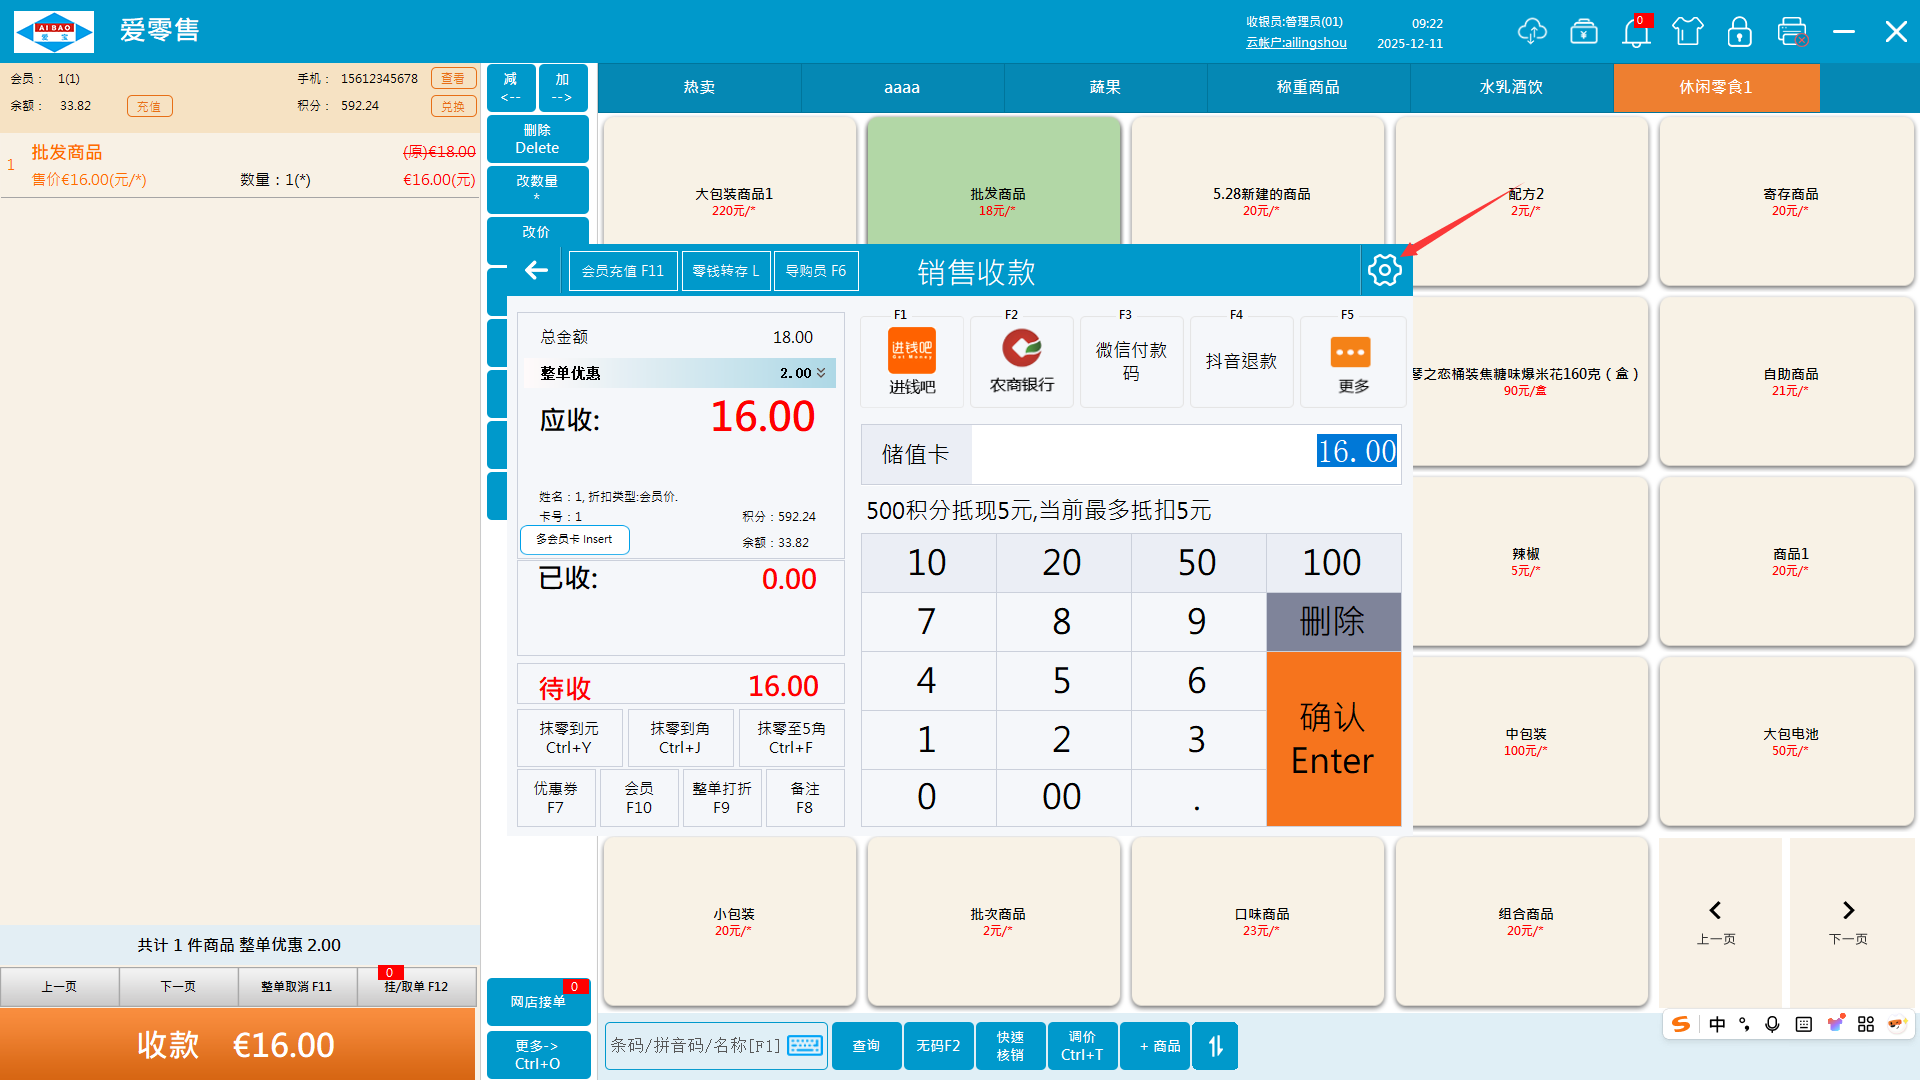
Task: Expand the 整单优惠 discount dropdown
Action: 821,373
